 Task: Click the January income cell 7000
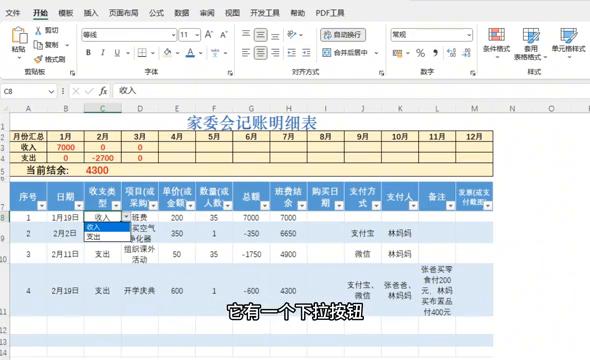[65, 147]
